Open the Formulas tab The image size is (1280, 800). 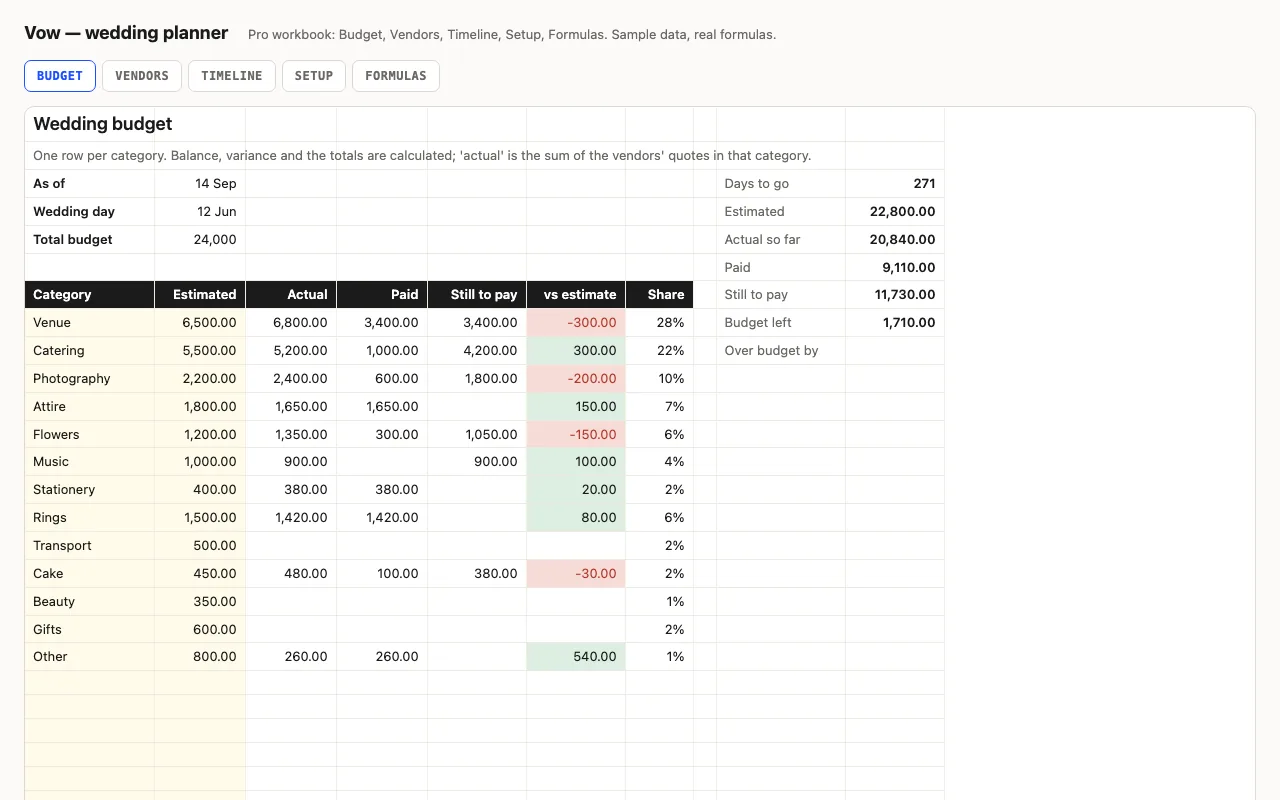396,76
